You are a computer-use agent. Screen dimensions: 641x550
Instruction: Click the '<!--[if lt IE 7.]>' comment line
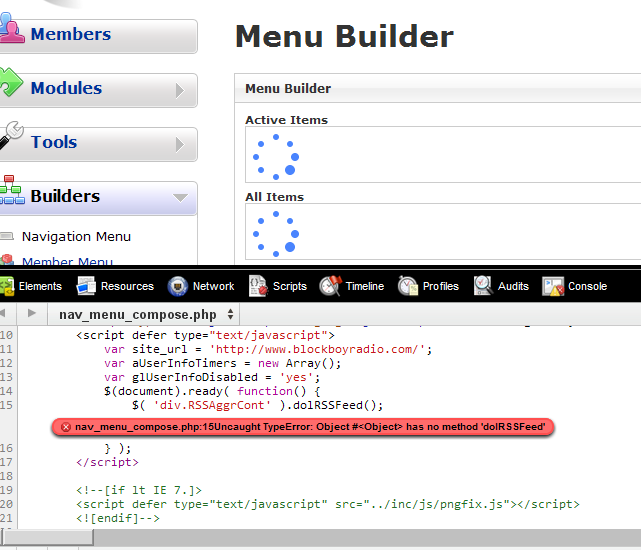[x=139, y=490]
